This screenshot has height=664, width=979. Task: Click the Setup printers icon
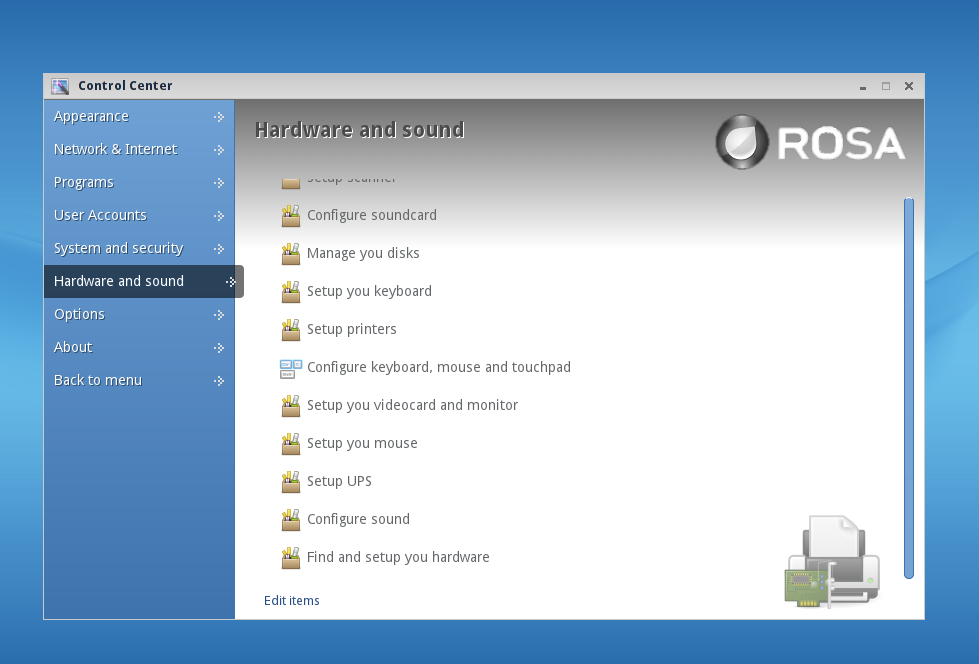(291, 330)
